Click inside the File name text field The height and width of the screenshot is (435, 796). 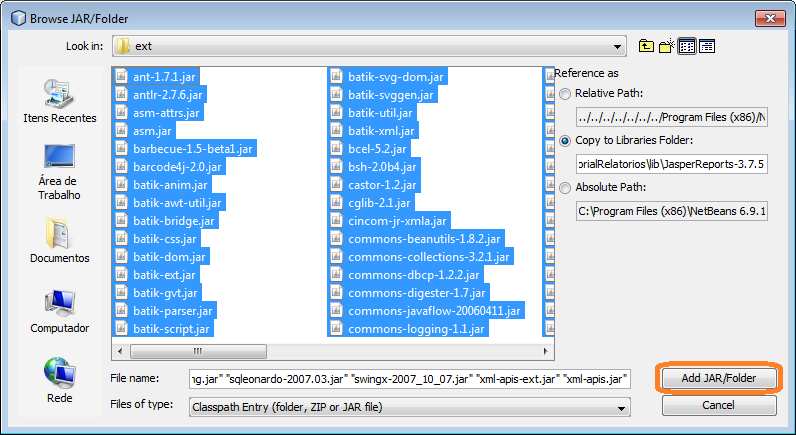tap(409, 379)
